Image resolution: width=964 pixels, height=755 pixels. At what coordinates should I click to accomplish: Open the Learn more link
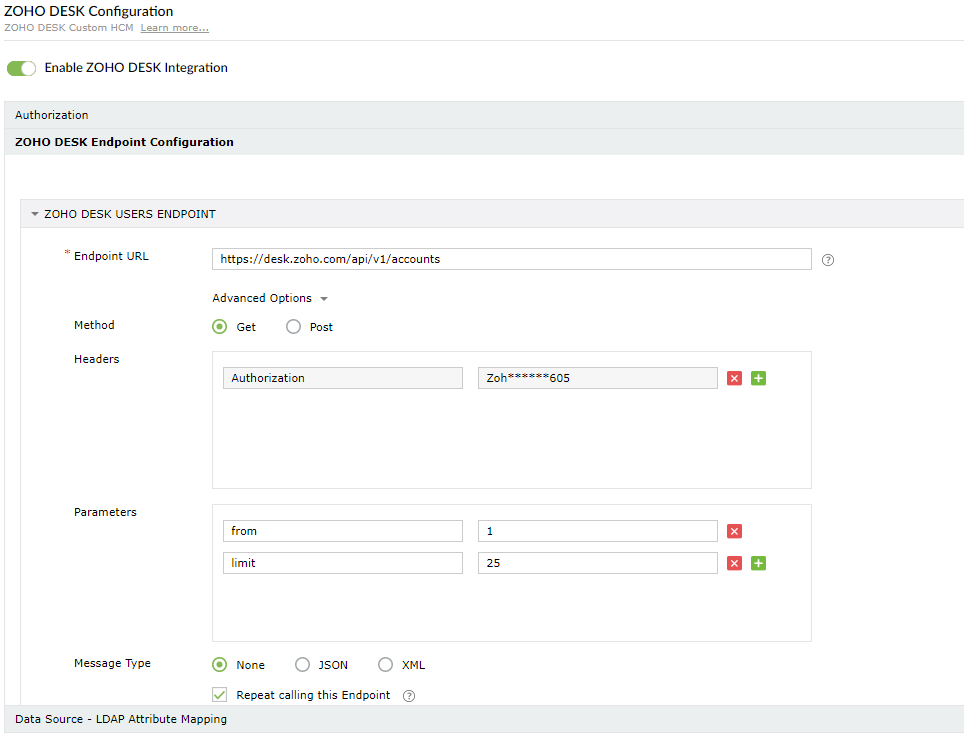(x=174, y=27)
